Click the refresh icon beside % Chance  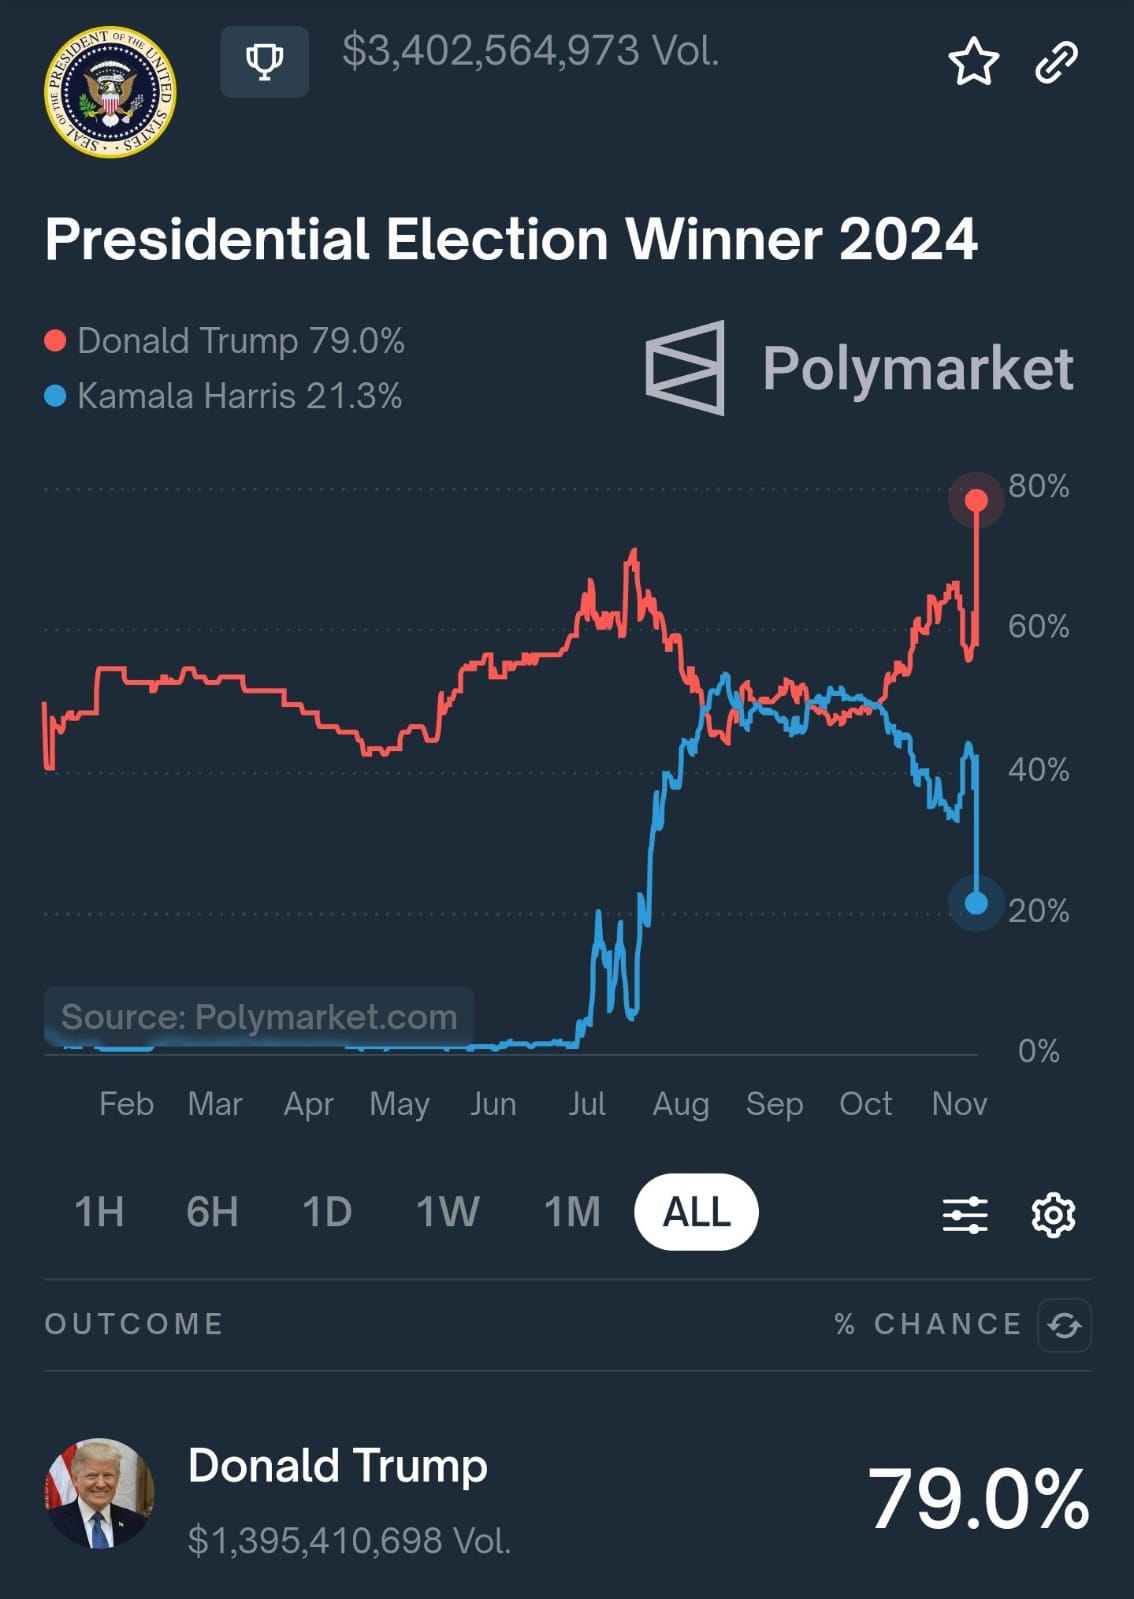coord(1064,1325)
